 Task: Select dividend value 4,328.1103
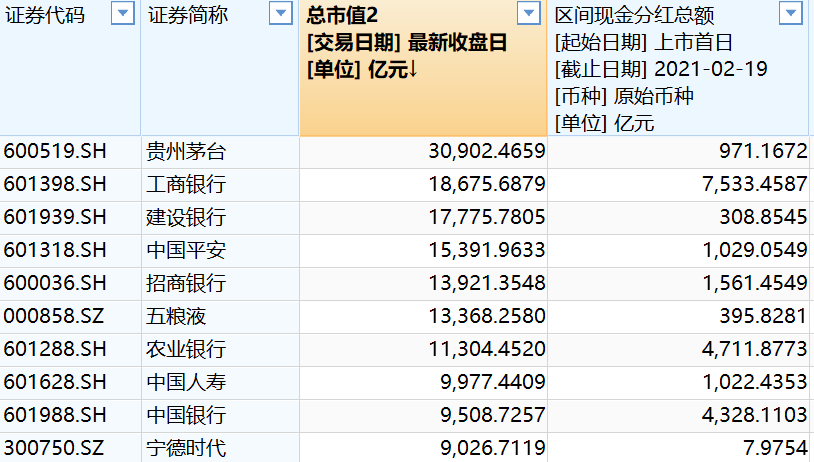point(679,415)
